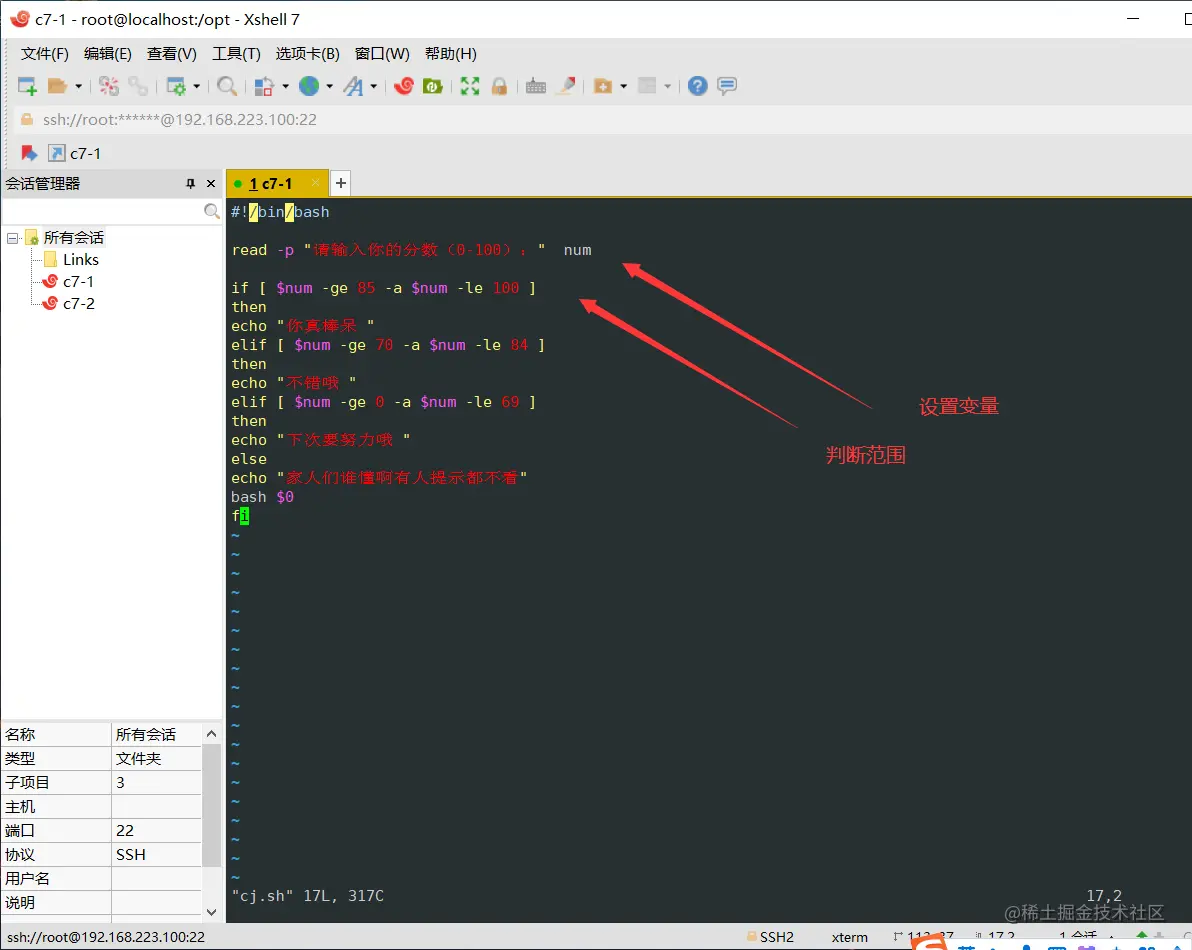
Task: Click the chat feedback bubble icon
Action: (x=727, y=86)
